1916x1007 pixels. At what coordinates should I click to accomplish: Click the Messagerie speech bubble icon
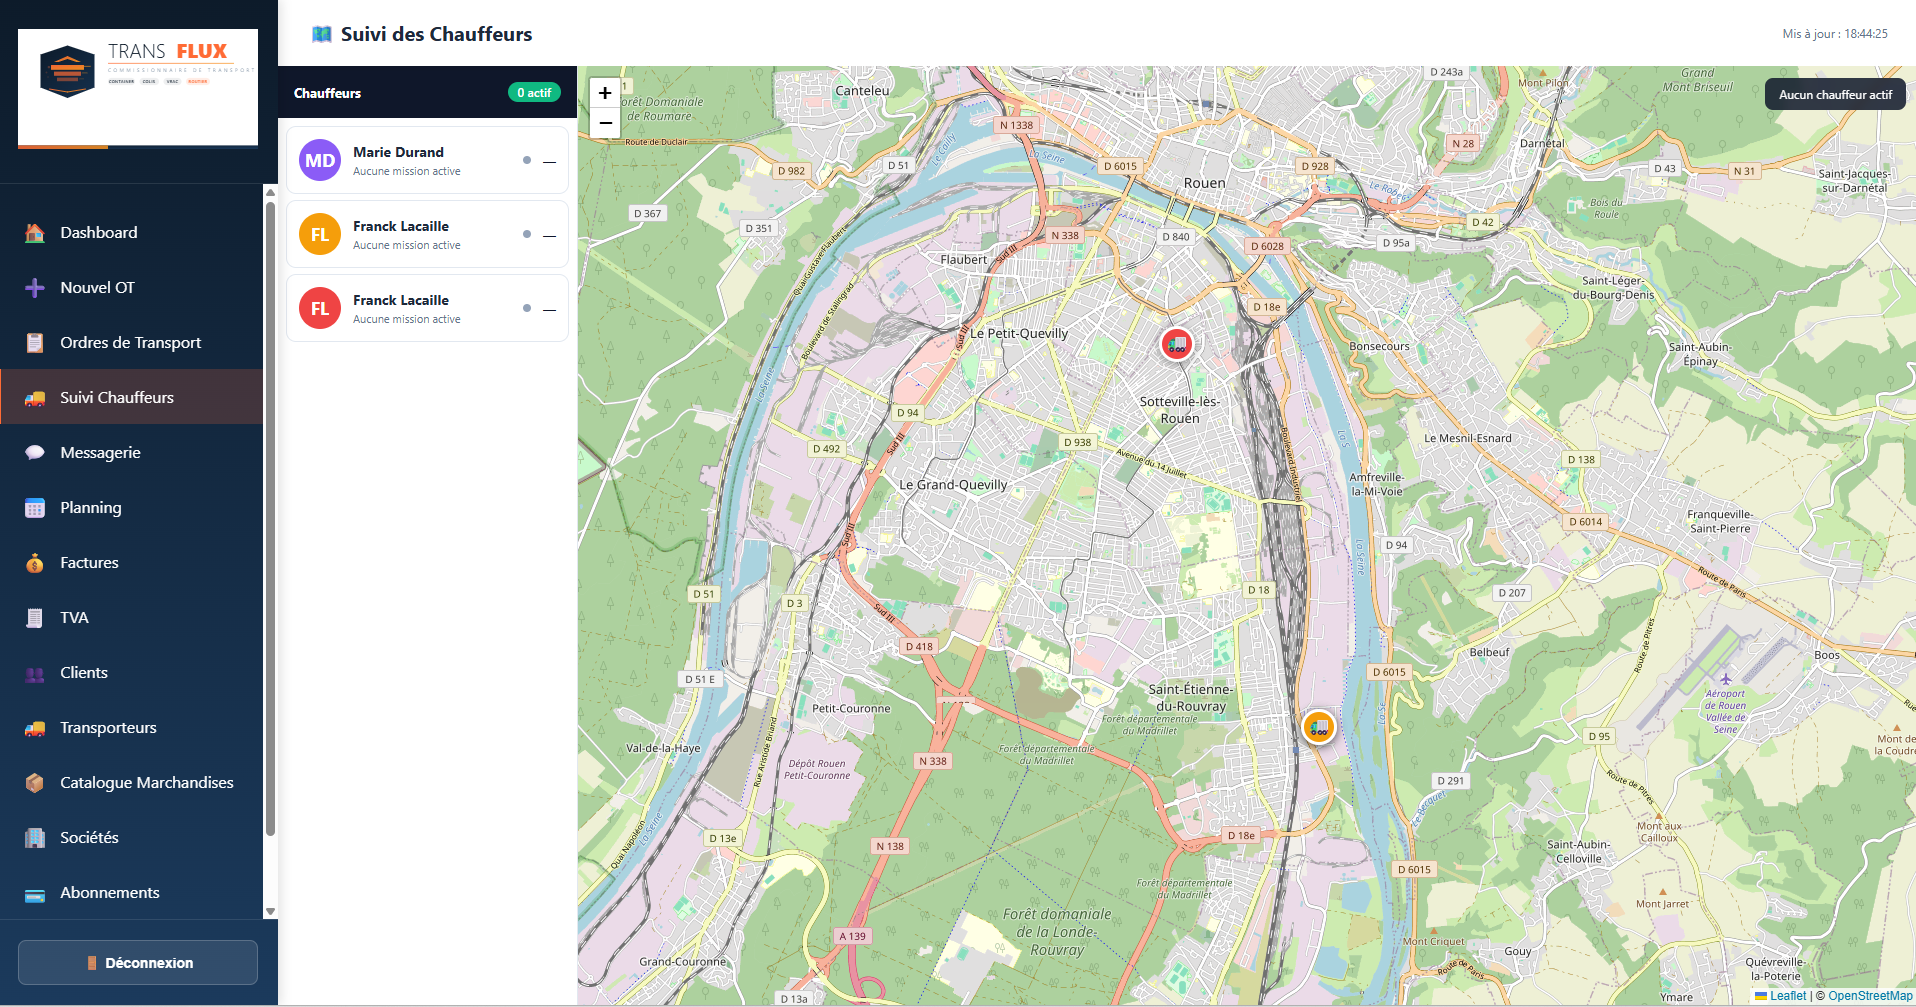(33, 452)
